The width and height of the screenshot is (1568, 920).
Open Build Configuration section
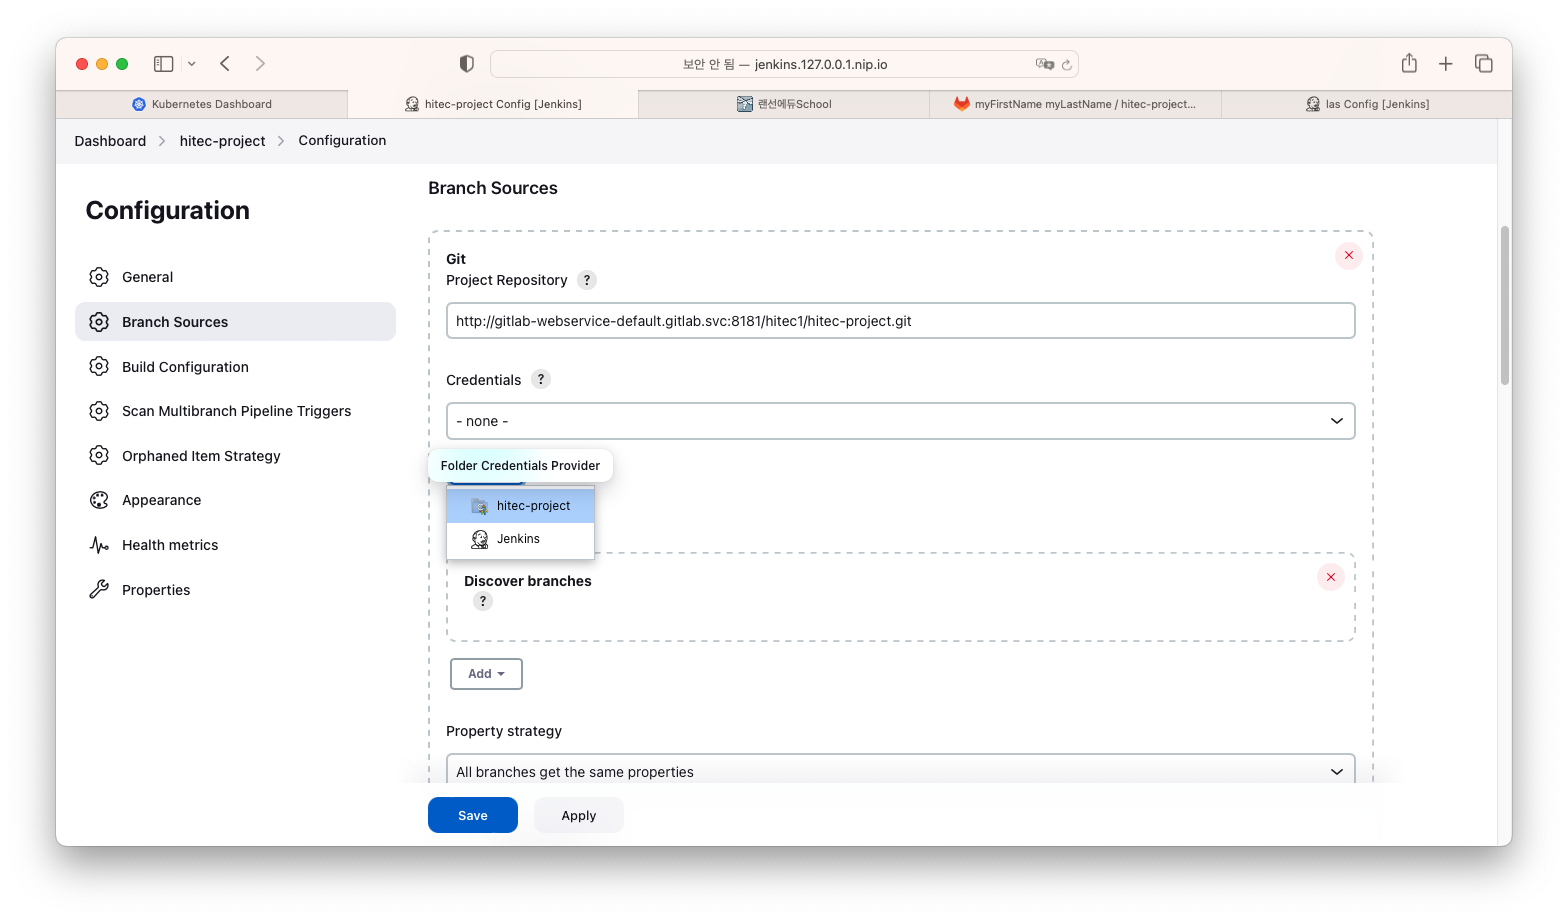click(x=235, y=367)
